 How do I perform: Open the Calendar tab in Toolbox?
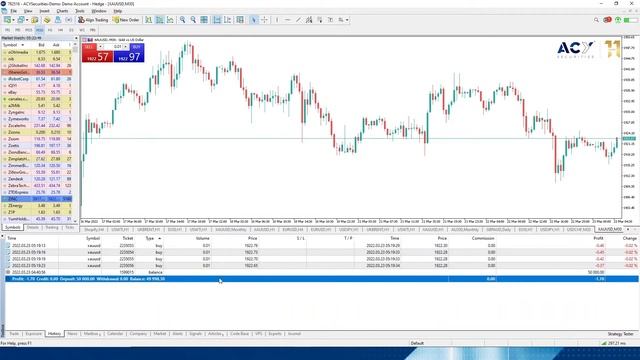pyautogui.click(x=115, y=334)
